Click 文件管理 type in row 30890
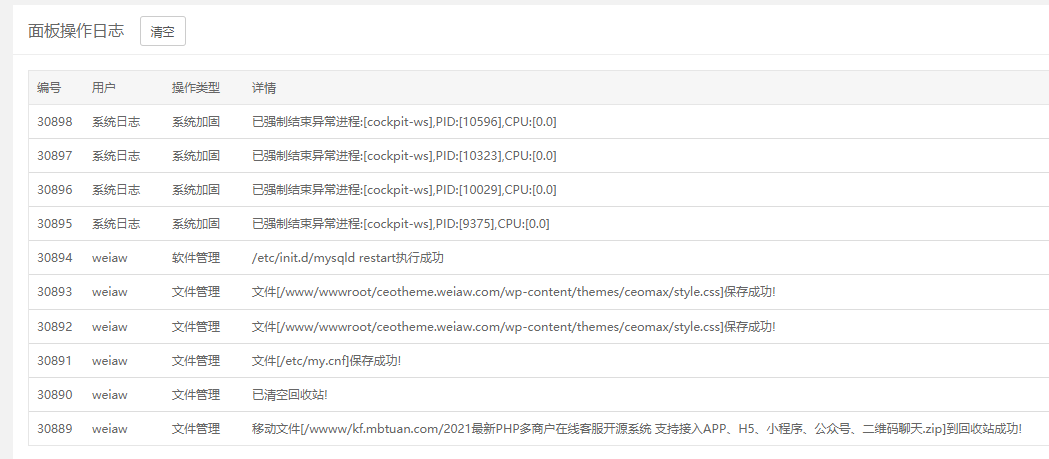This screenshot has height=459, width=1049. tap(196, 395)
